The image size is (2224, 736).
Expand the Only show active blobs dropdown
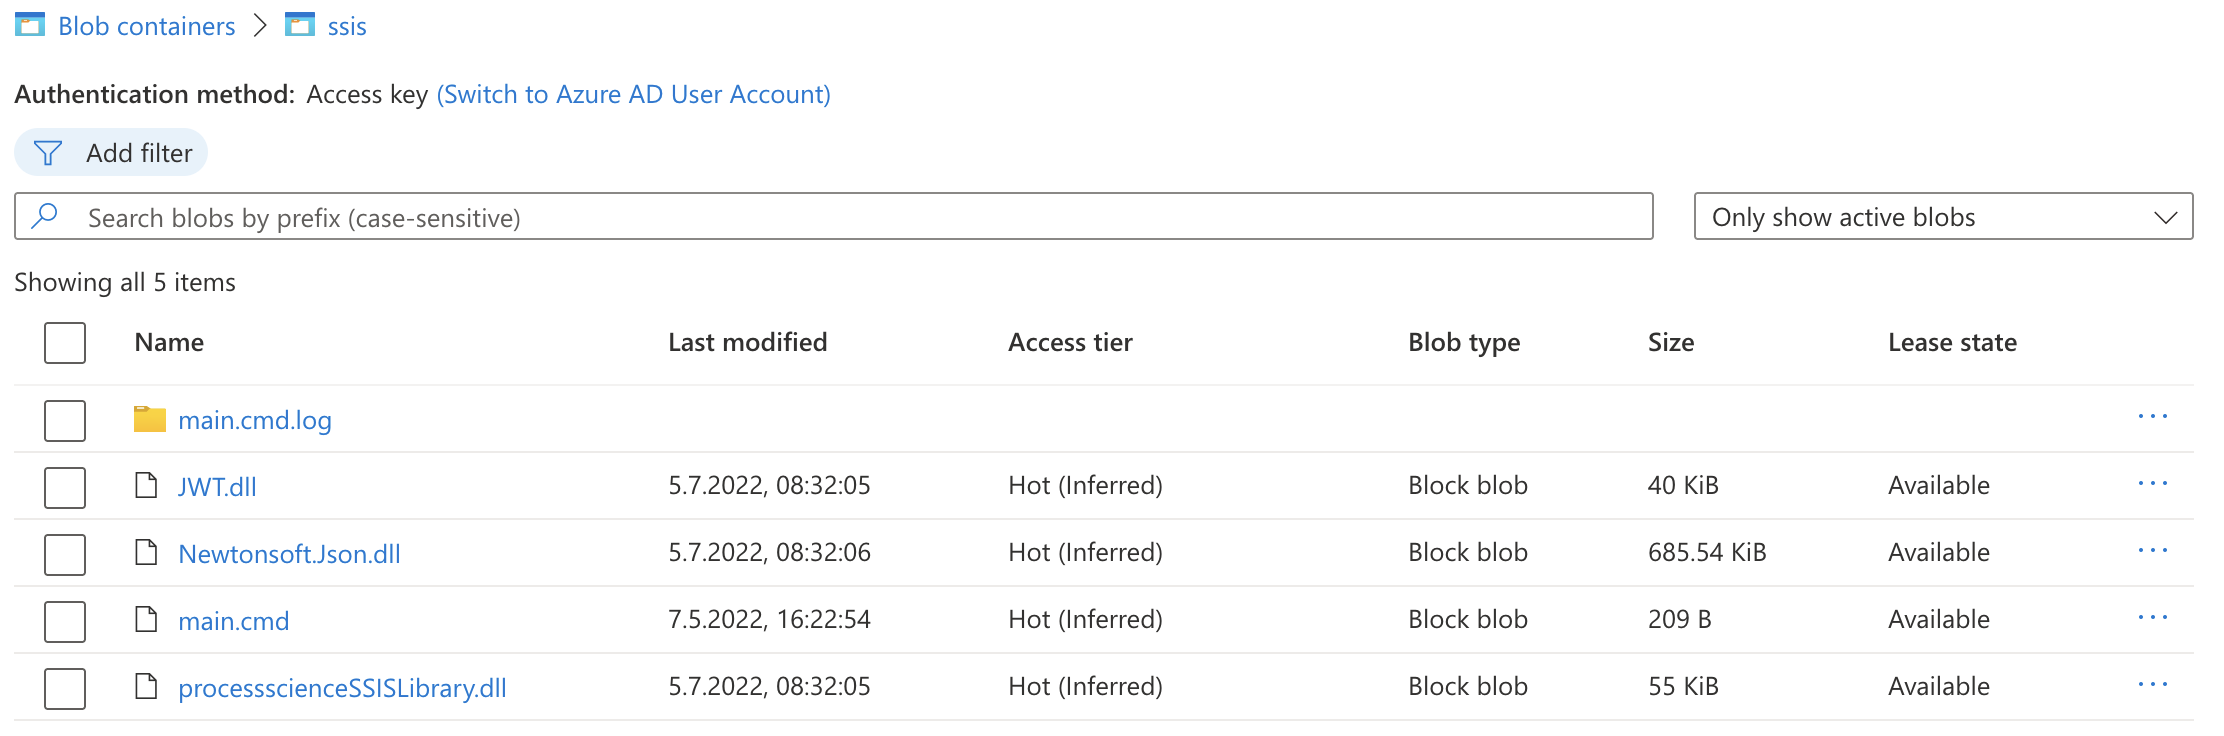pos(1943,216)
